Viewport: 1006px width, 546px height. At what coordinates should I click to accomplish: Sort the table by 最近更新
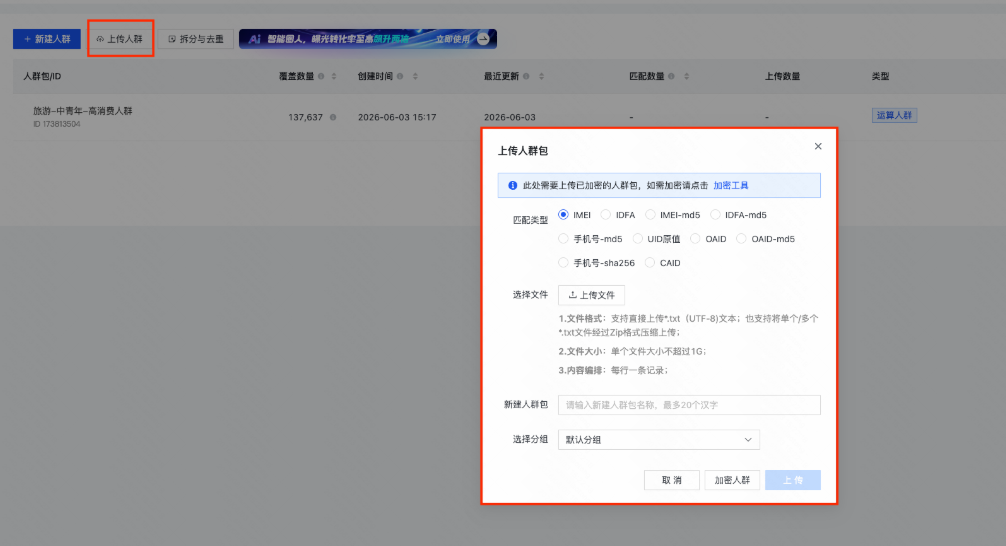coord(541,76)
